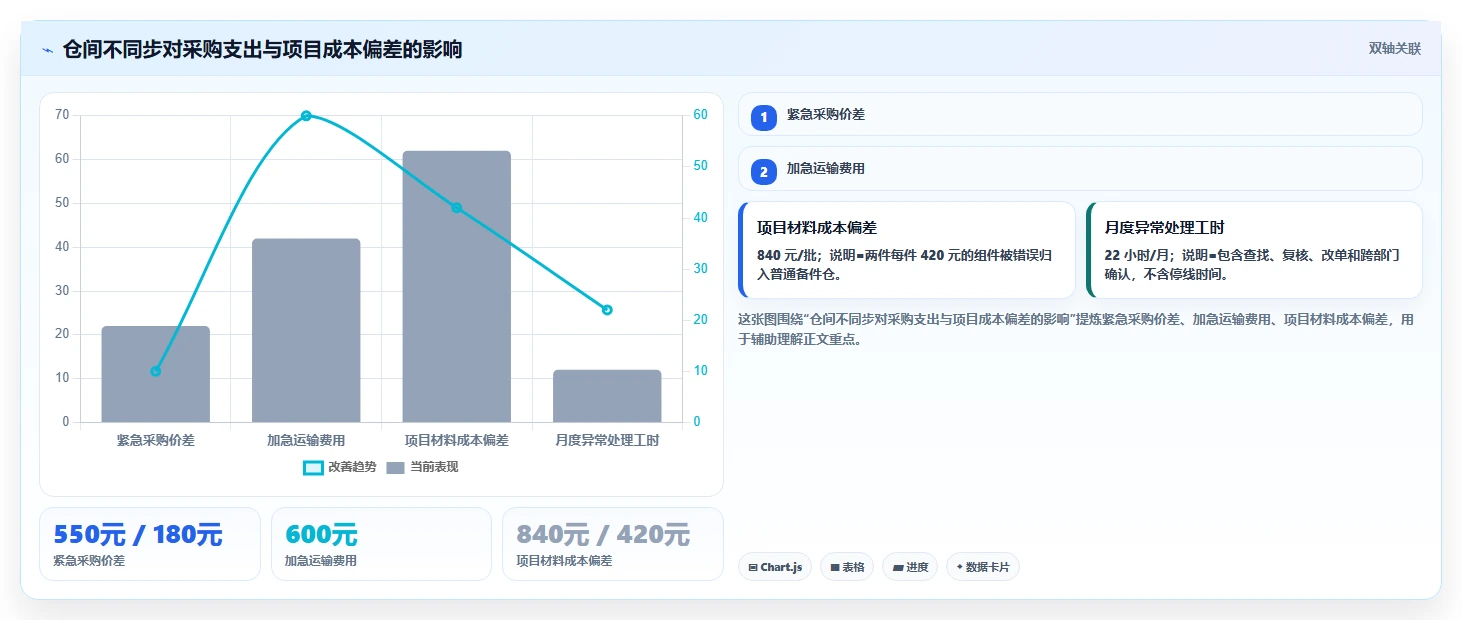Screen dimensions: 1462x620
Task: Toggle 改善趋势 legend entry
Action: [340, 467]
